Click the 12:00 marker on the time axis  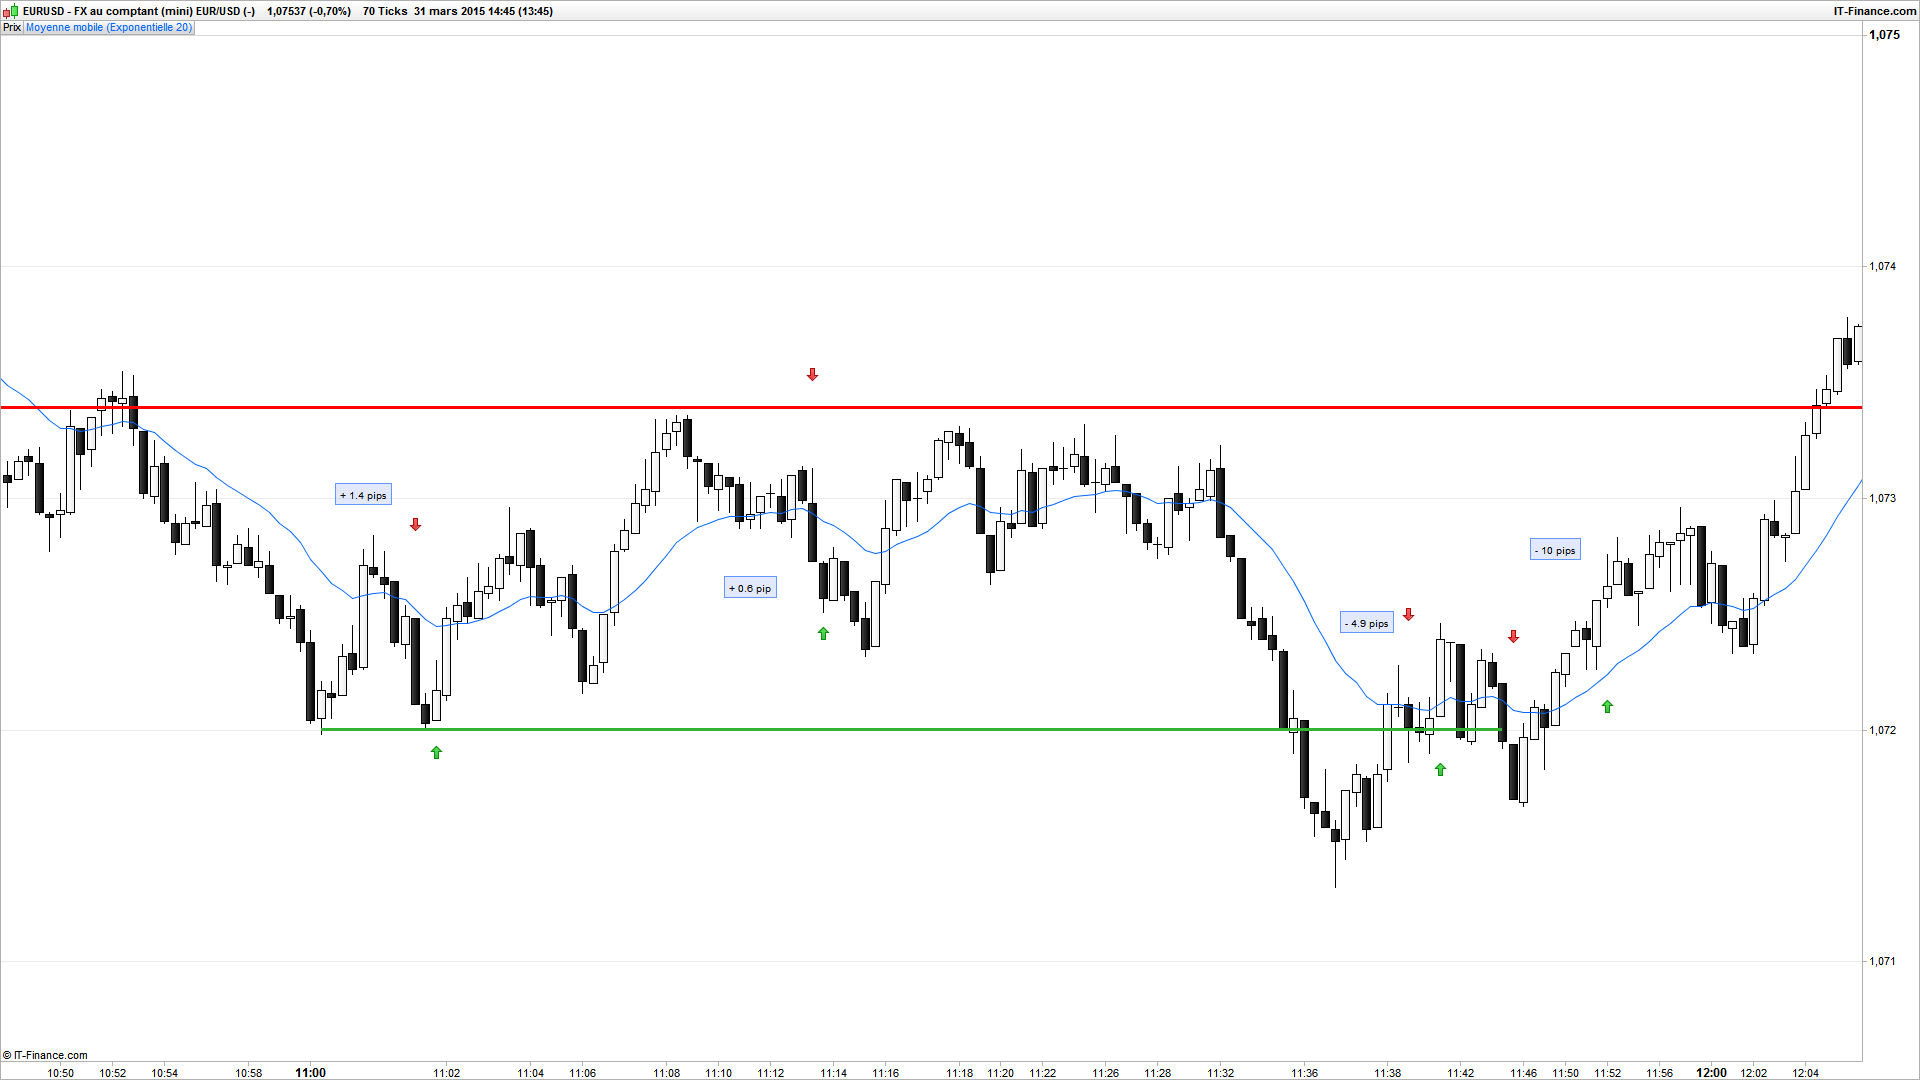(1711, 1073)
